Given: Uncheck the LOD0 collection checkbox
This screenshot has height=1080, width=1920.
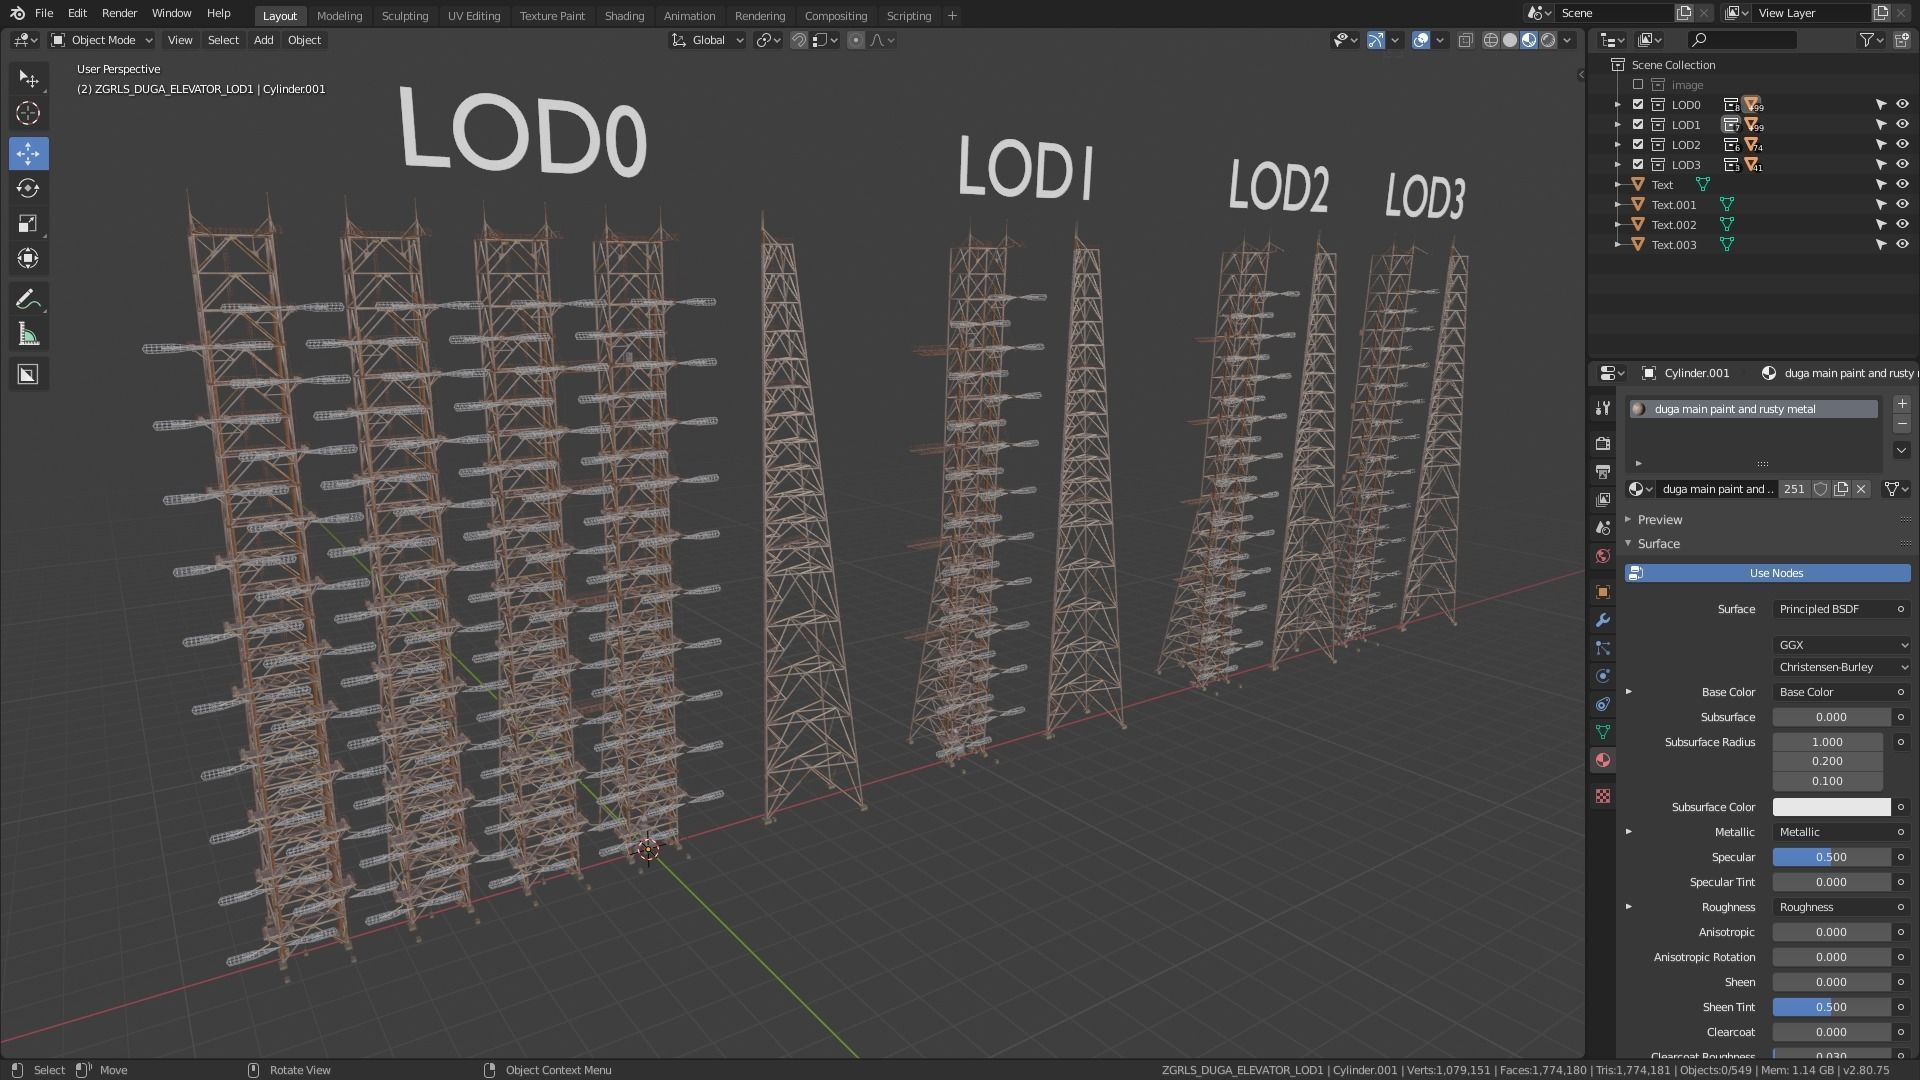Looking at the screenshot, I should (x=1638, y=105).
